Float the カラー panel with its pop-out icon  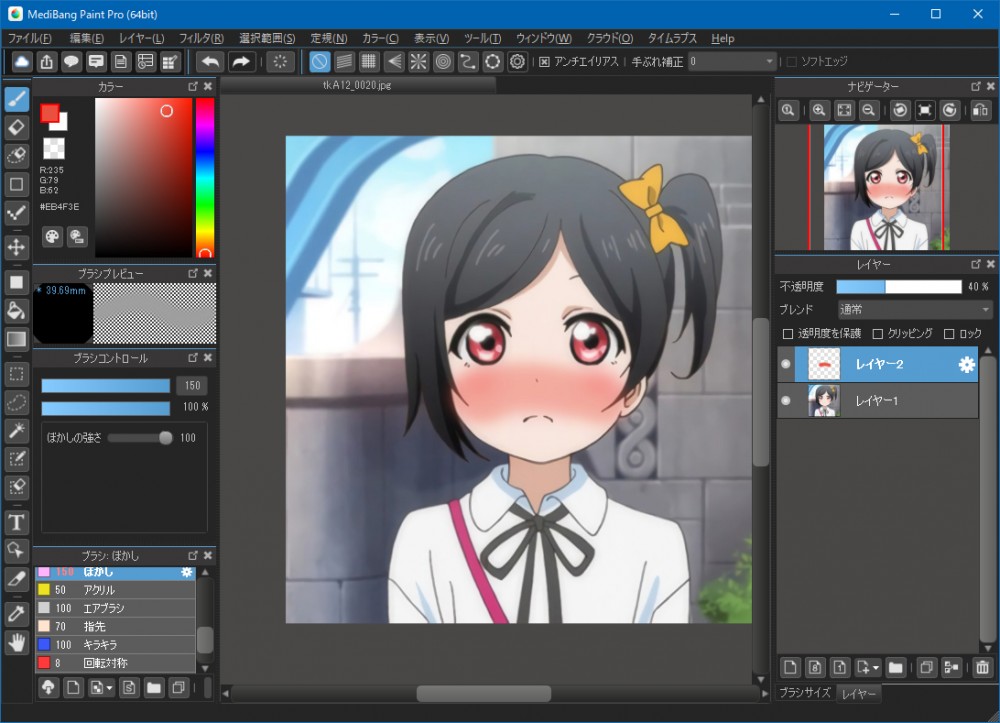pos(193,86)
